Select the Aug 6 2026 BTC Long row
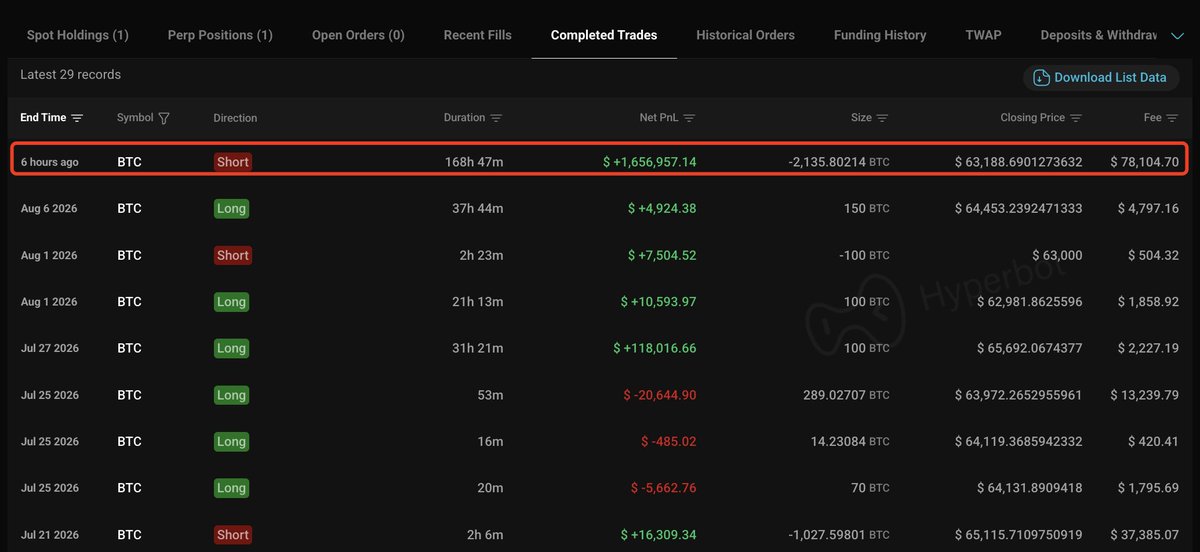This screenshot has width=1200, height=552. [x=599, y=209]
